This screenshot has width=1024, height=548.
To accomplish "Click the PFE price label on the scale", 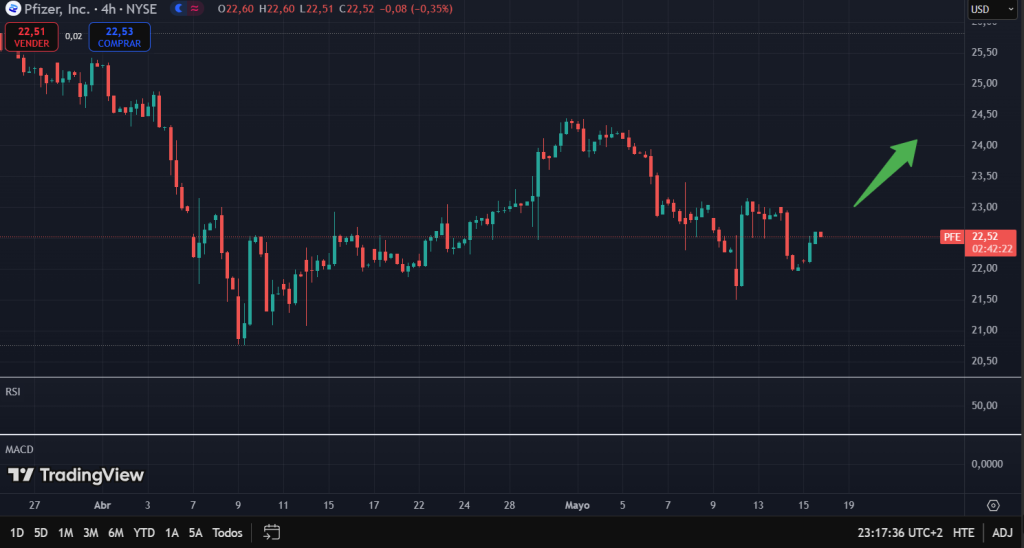I will pos(952,236).
